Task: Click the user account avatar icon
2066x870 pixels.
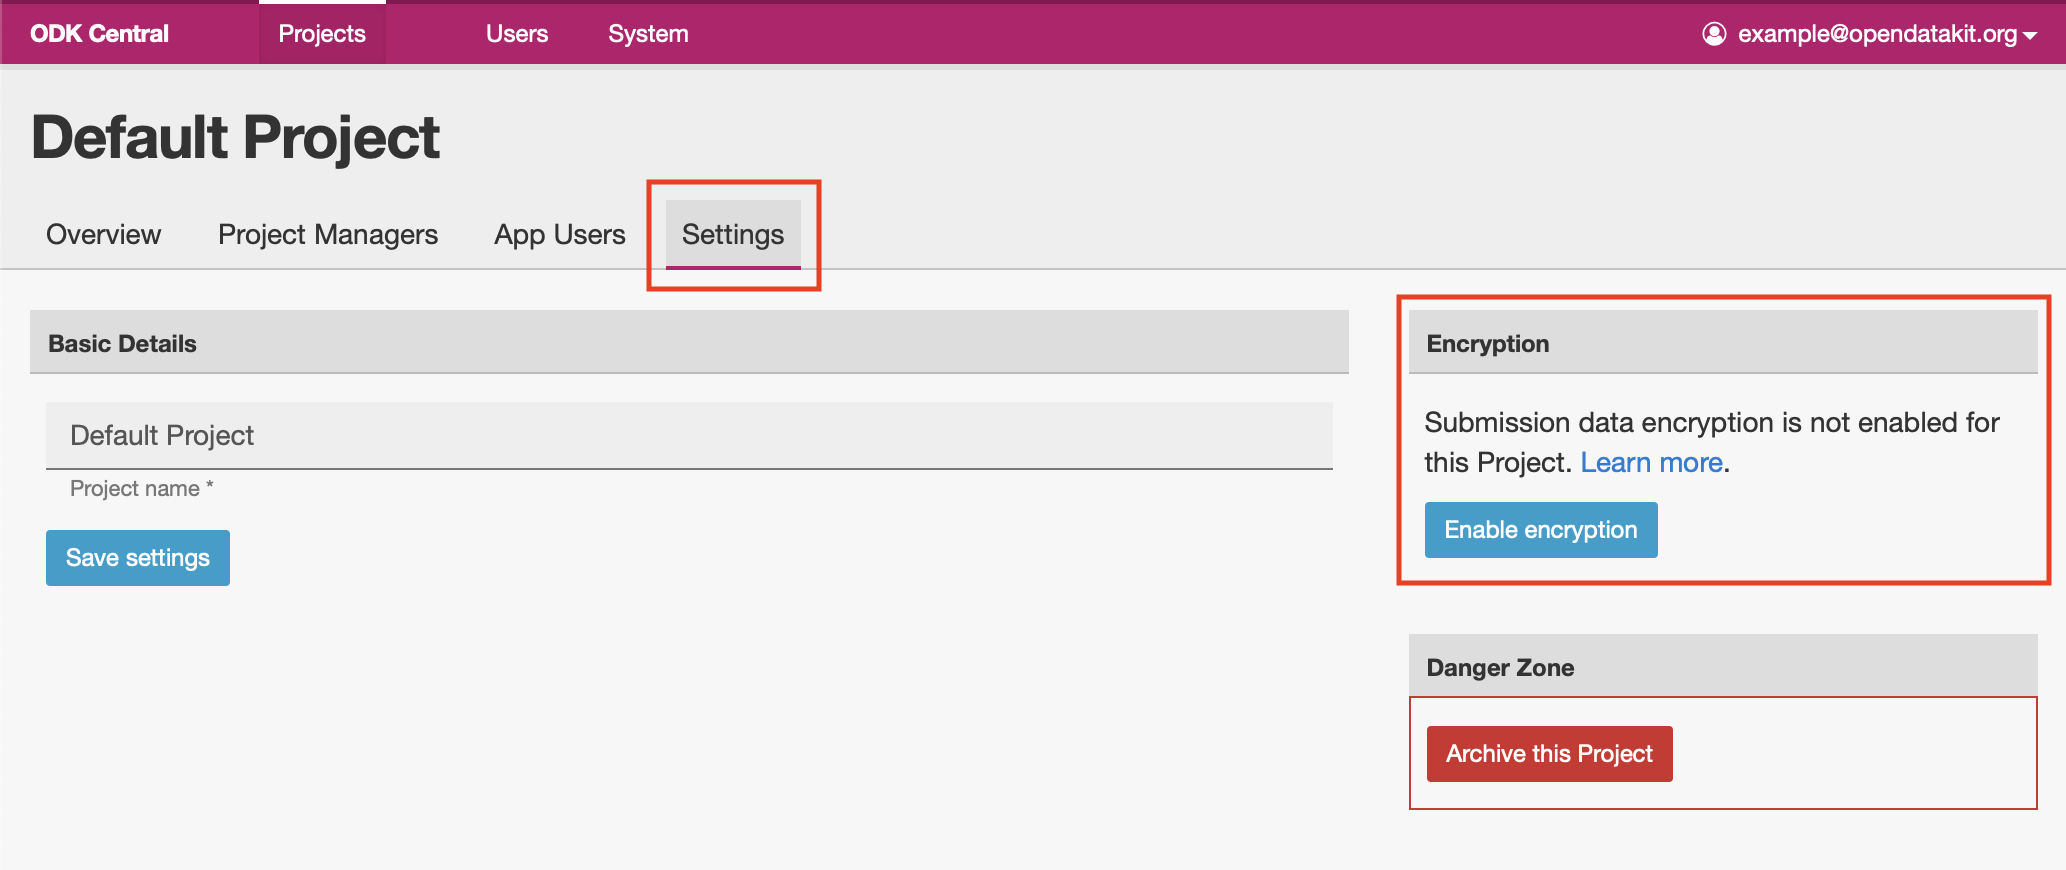Action: click(x=1714, y=34)
